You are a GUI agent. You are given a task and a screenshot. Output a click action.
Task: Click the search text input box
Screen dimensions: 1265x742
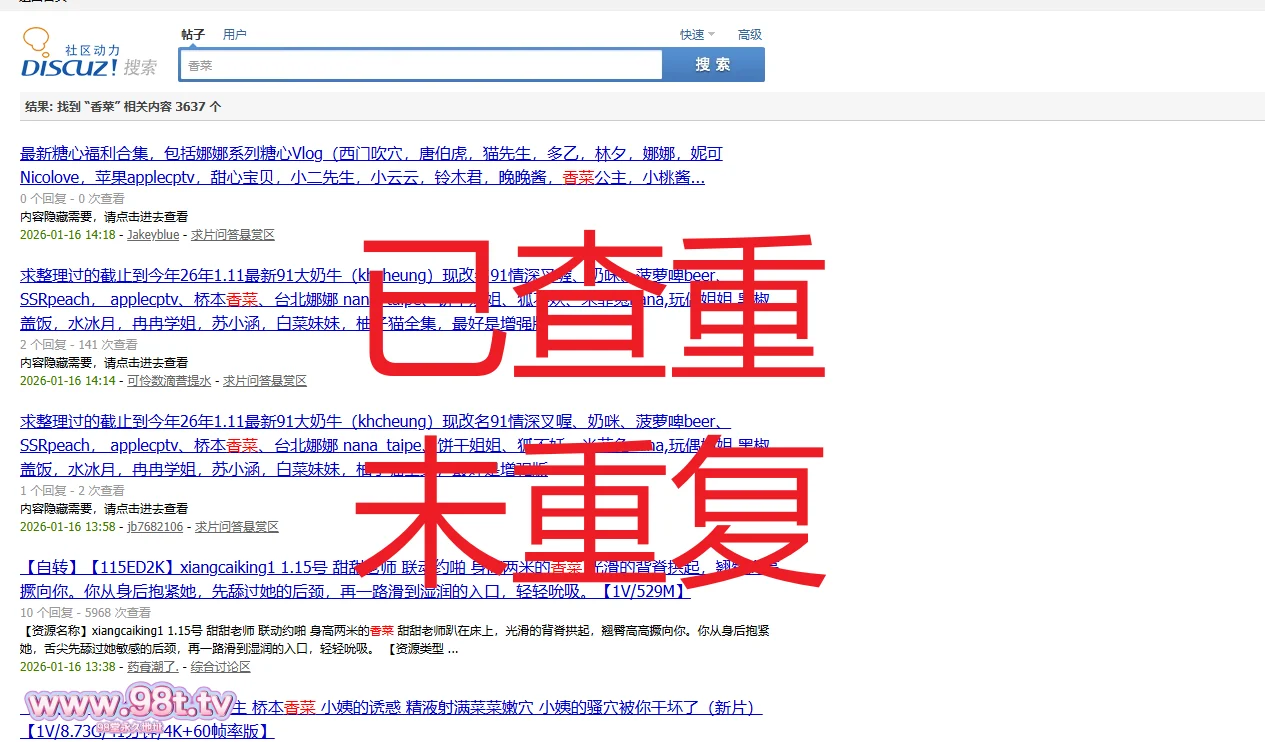(x=420, y=65)
